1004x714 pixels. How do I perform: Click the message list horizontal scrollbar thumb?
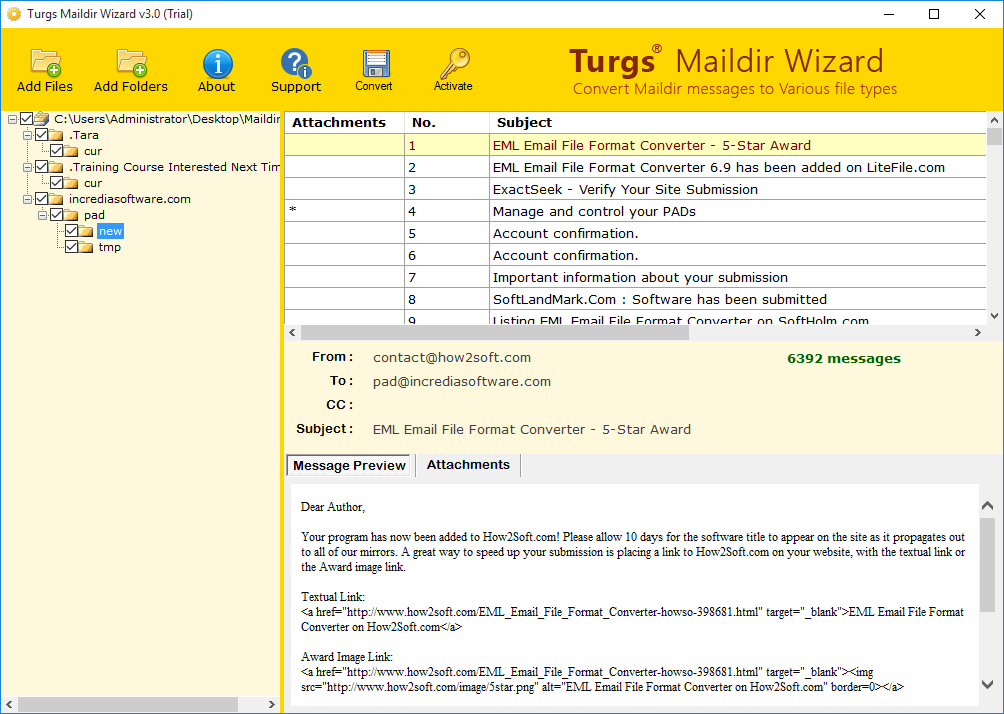494,332
